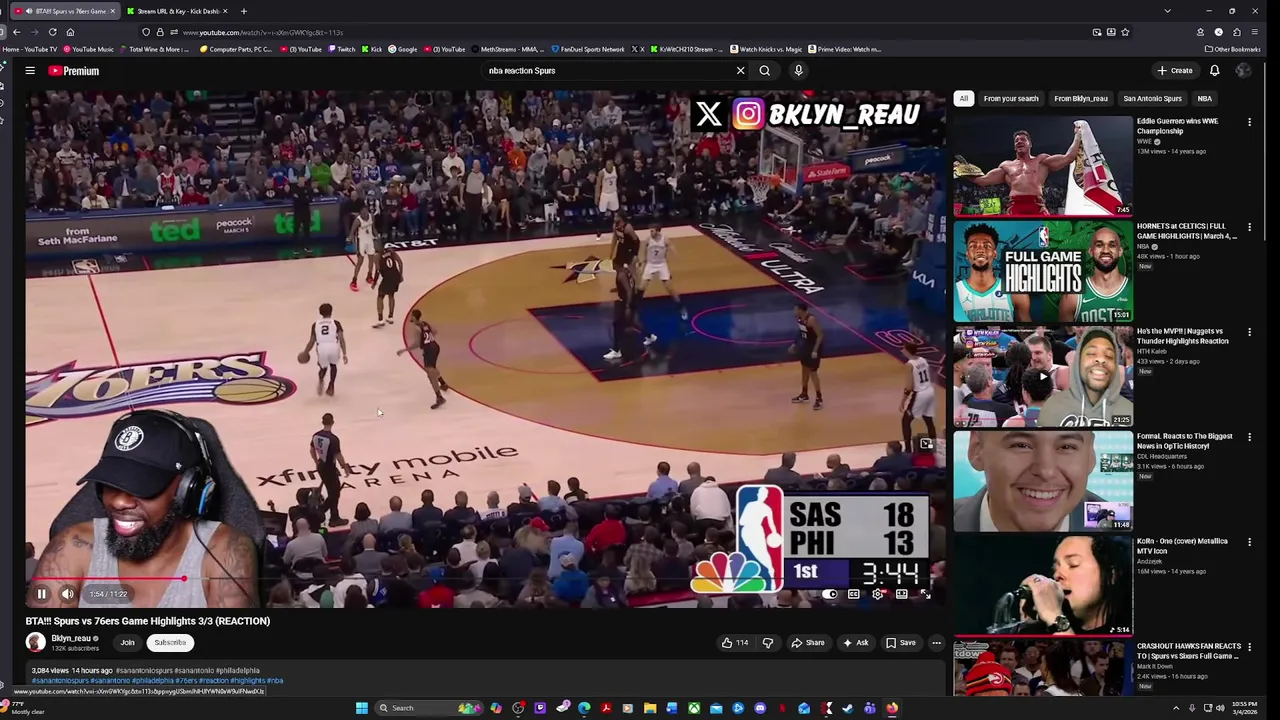Submit search with the magnifier icon
The image size is (1280, 720).
pos(764,71)
